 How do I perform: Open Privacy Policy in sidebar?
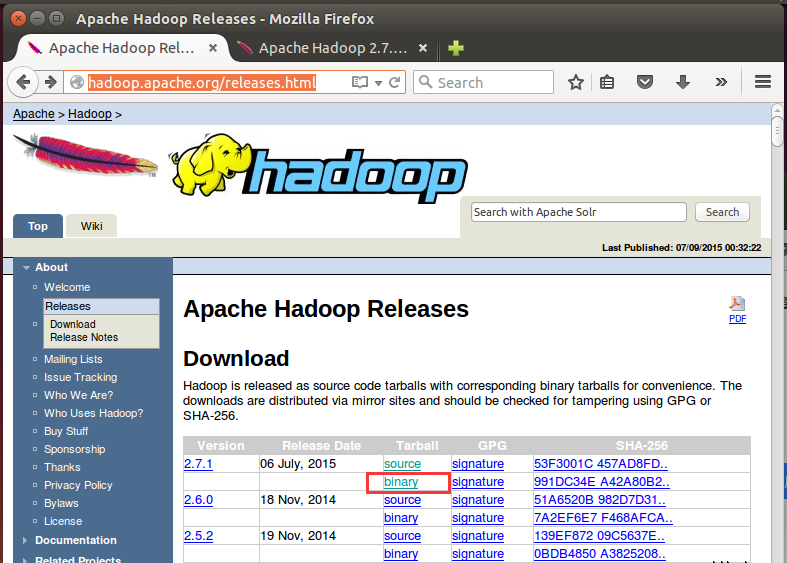pyautogui.click(x=78, y=486)
